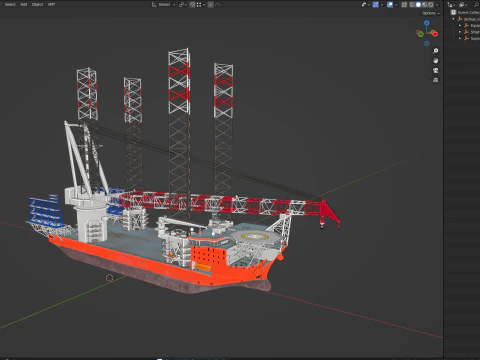Open object type visibility dropdown
This screenshot has height=360, width=480.
pos(366,5)
